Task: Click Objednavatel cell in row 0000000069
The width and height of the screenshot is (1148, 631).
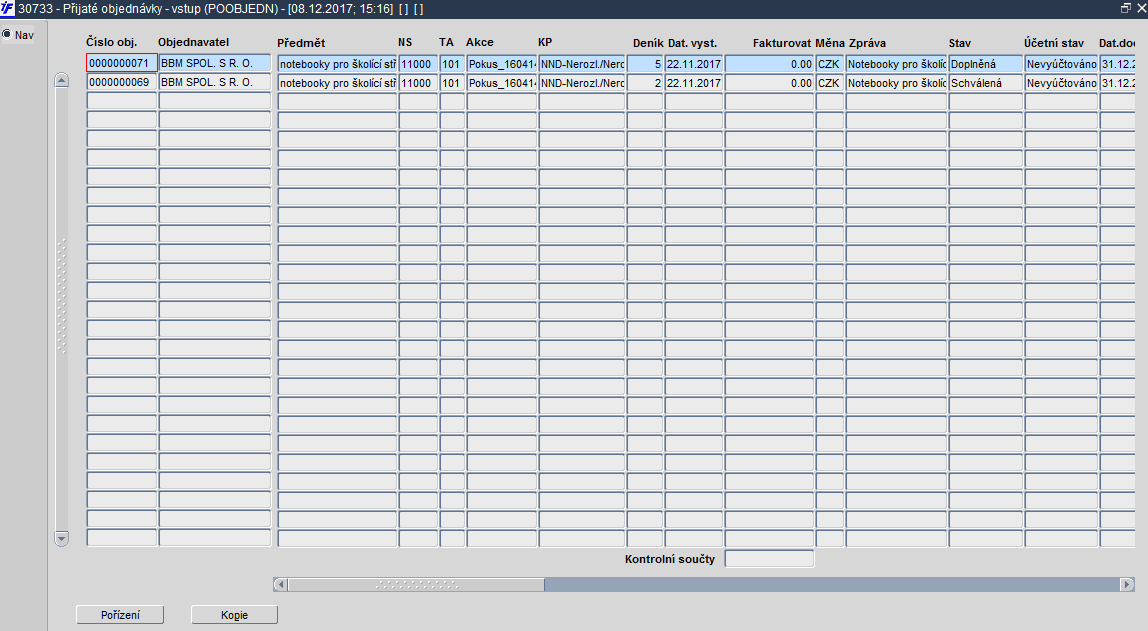Action: coord(215,83)
